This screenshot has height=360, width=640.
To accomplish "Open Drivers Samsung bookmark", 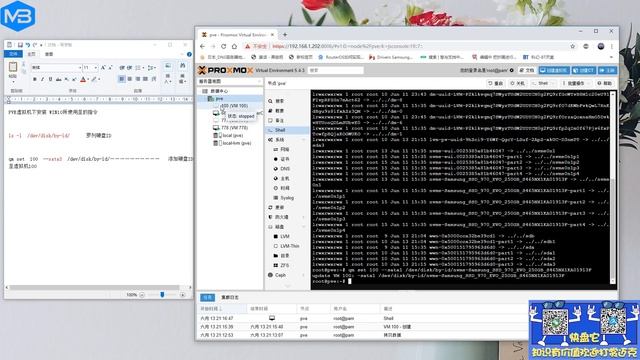I will 391,57.
